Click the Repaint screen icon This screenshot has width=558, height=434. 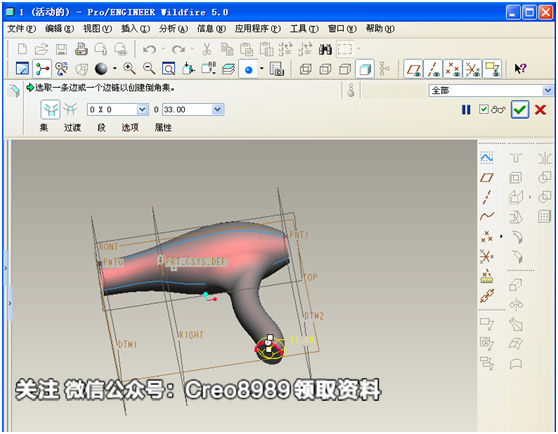click(x=23, y=69)
